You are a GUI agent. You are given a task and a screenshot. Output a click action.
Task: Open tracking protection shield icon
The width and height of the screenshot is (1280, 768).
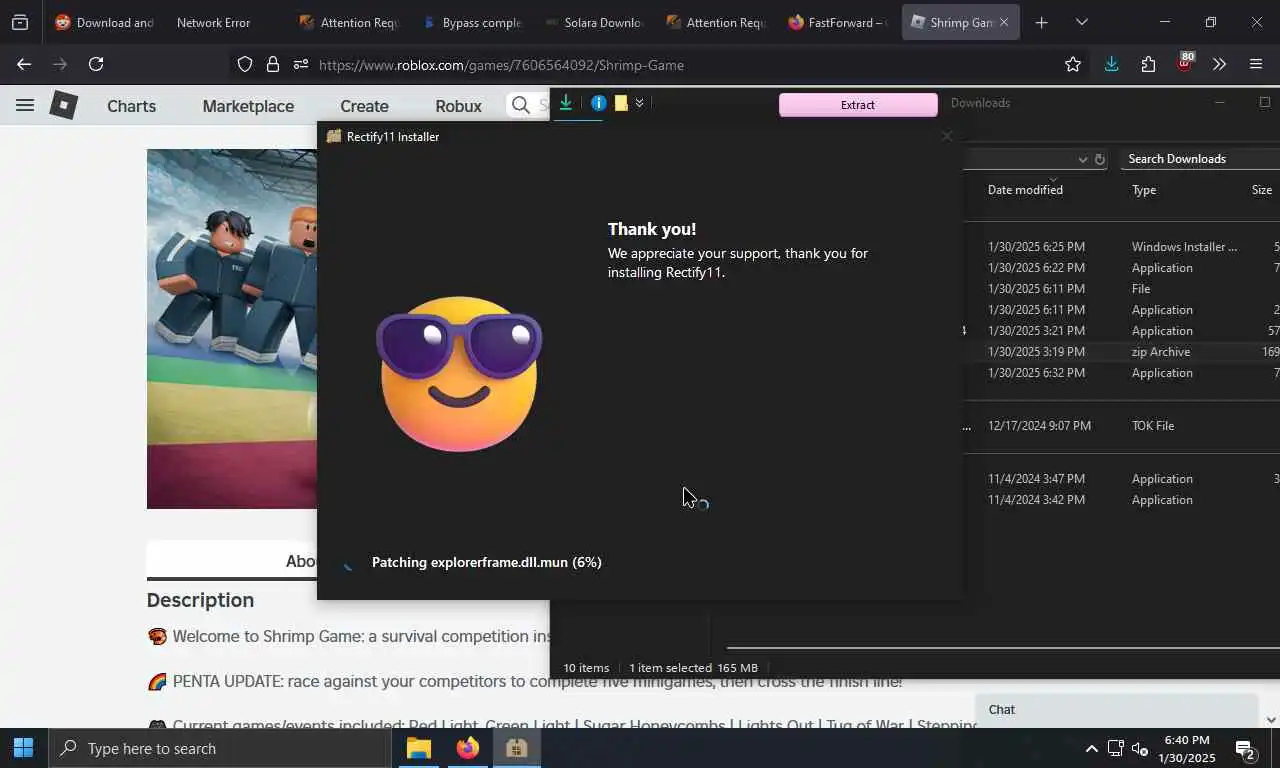(x=245, y=64)
